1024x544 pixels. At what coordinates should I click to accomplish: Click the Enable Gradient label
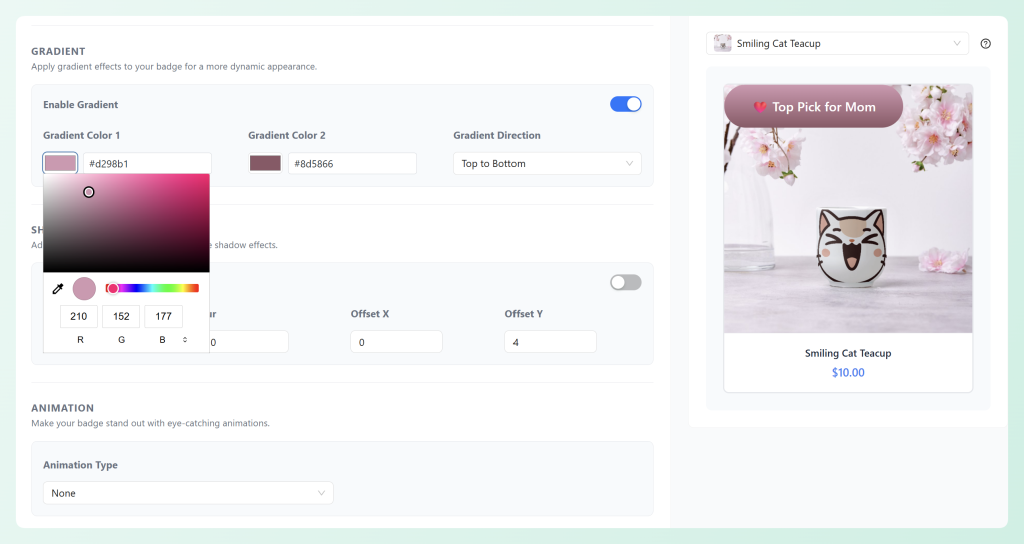click(x=80, y=104)
